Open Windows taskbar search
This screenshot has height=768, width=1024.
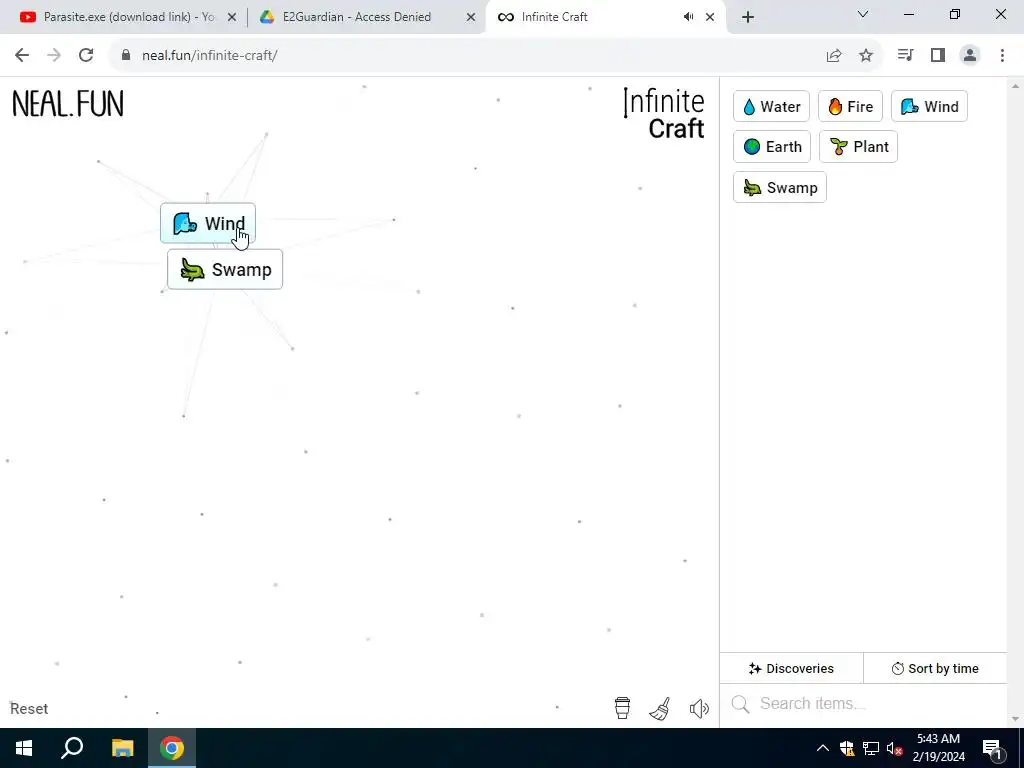point(72,748)
